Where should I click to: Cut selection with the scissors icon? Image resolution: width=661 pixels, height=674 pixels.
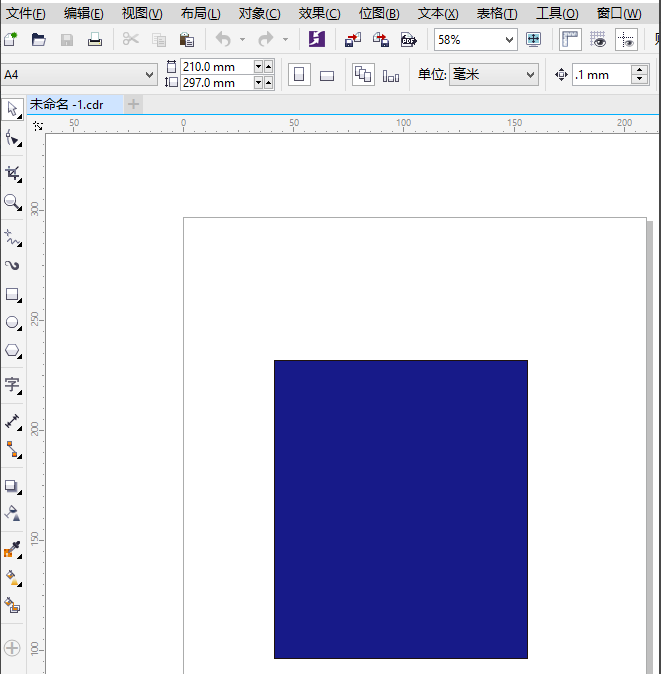[x=131, y=40]
